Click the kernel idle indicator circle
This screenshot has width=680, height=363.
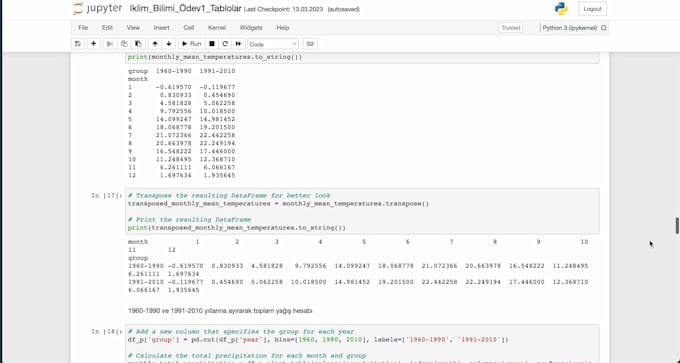coord(604,28)
